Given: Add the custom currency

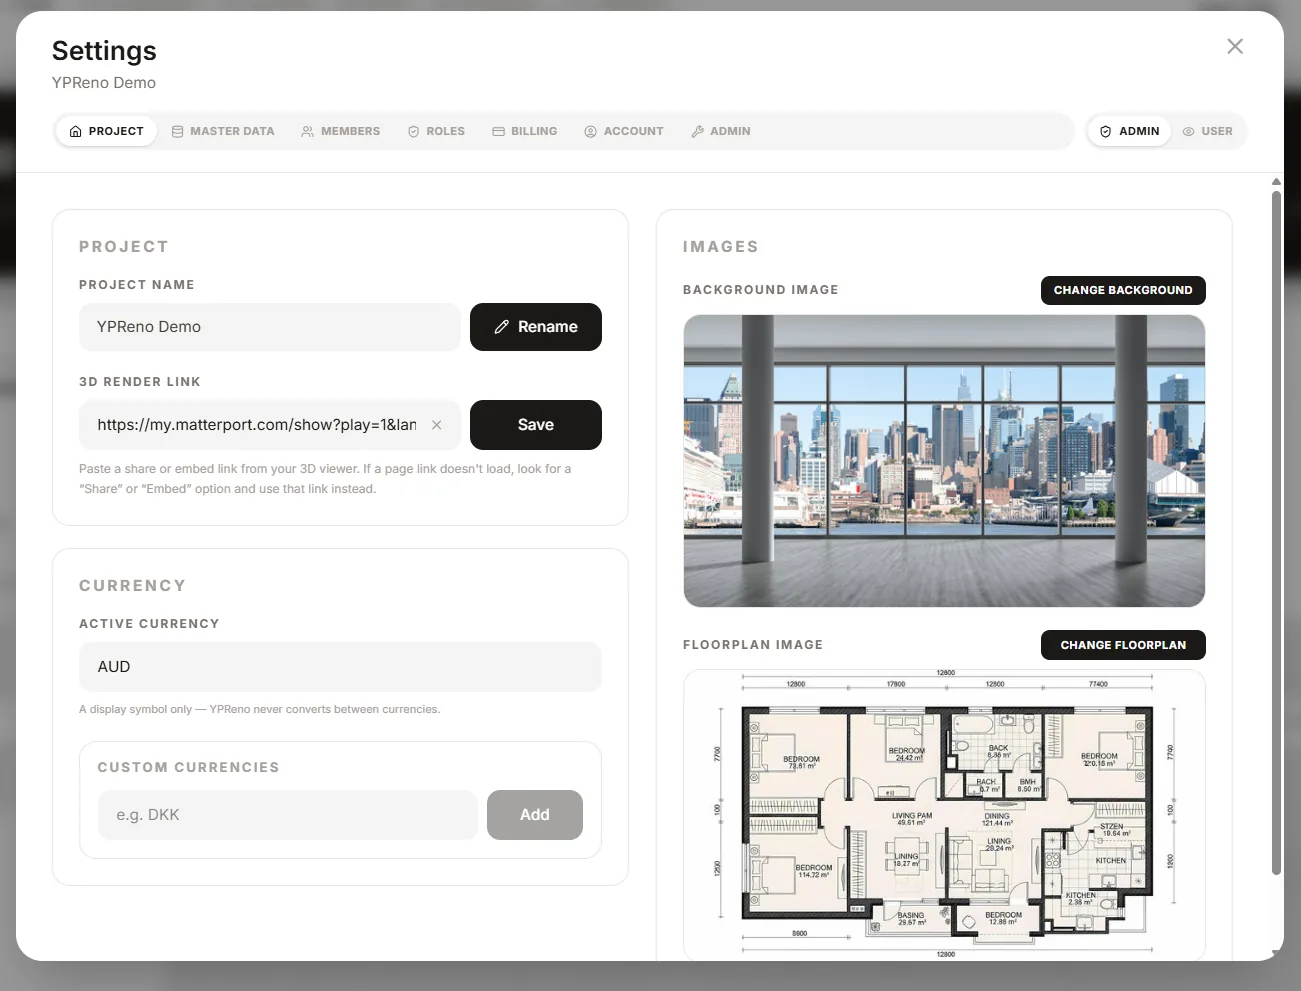Looking at the screenshot, I should point(535,815).
